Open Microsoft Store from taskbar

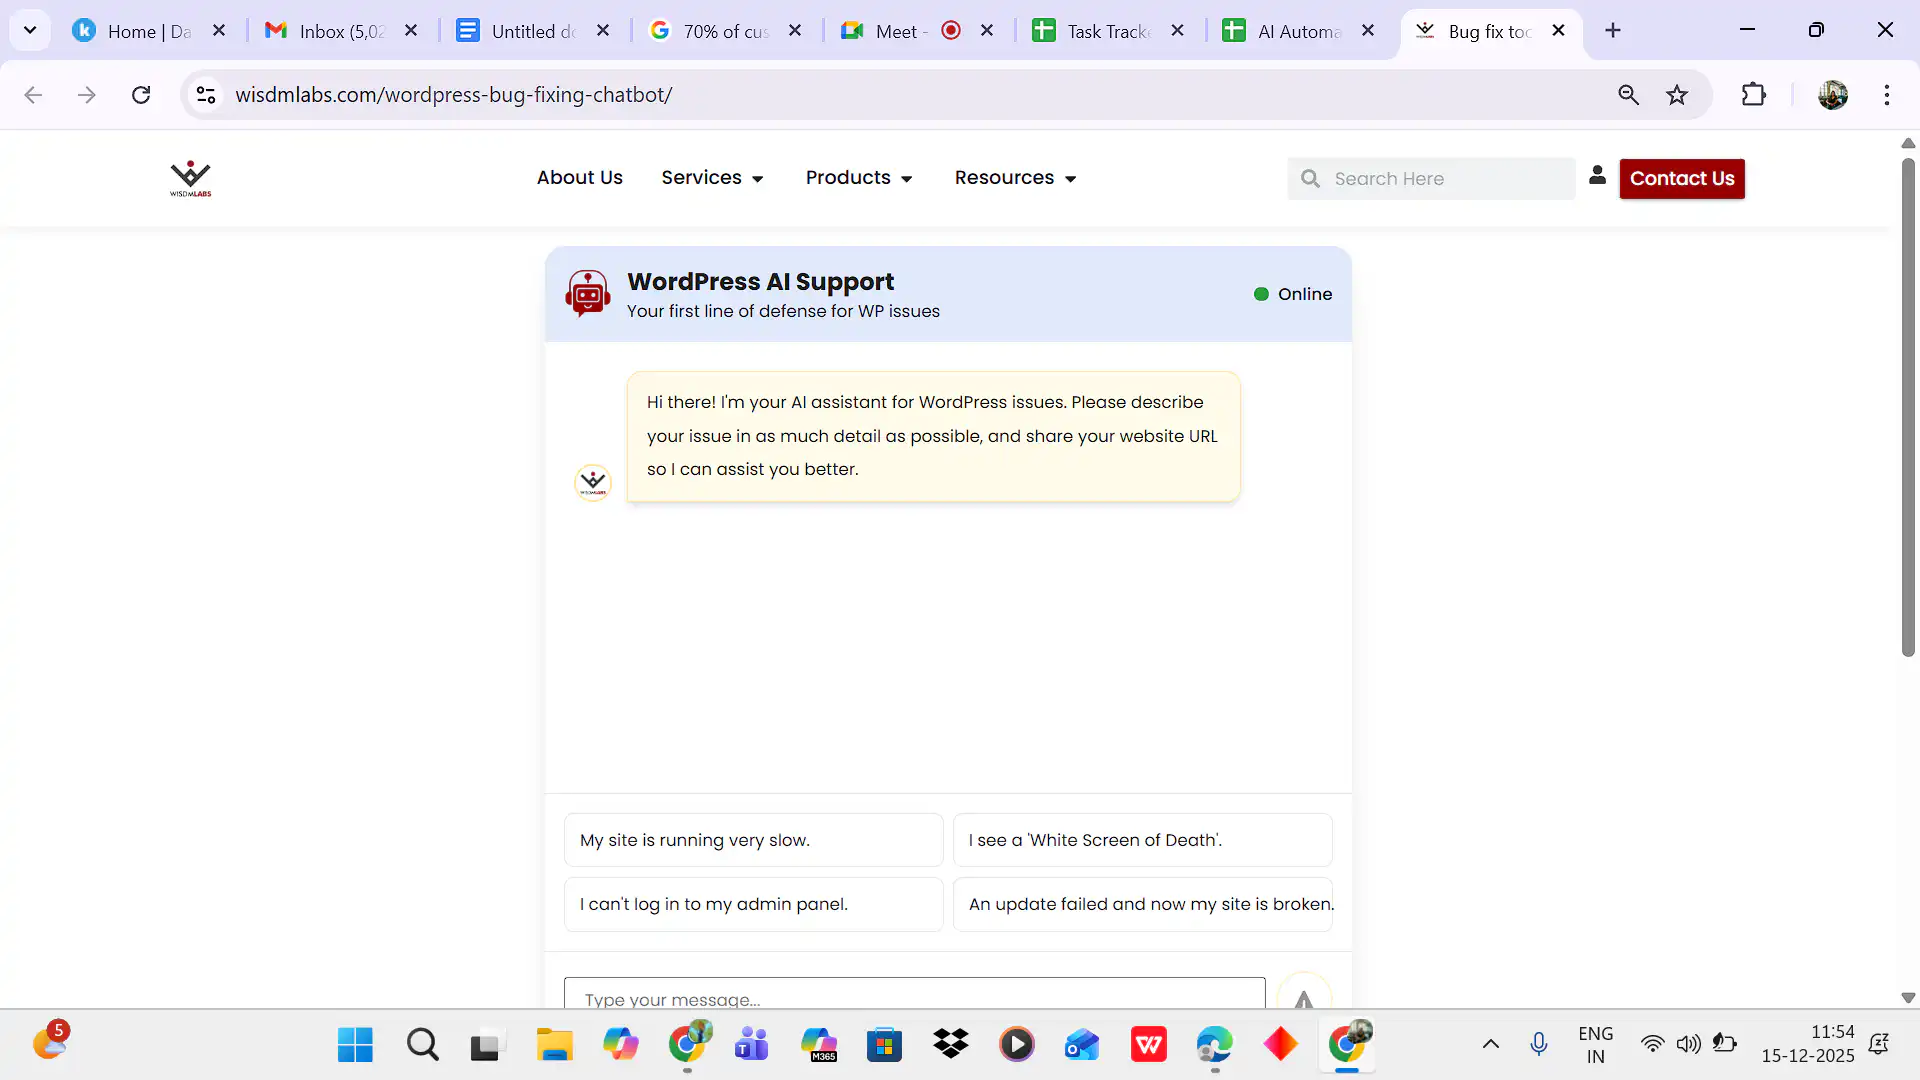coord(884,1045)
